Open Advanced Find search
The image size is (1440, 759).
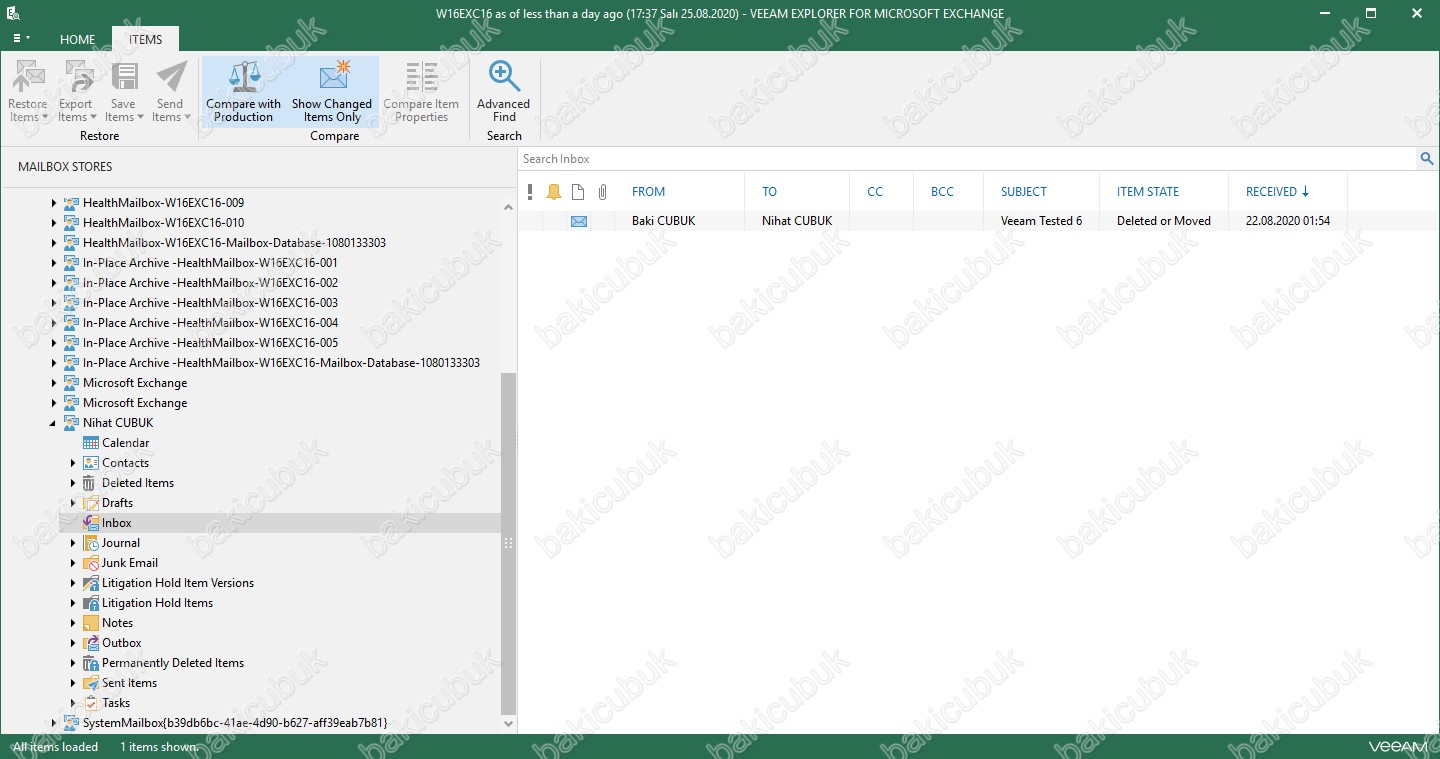click(504, 91)
